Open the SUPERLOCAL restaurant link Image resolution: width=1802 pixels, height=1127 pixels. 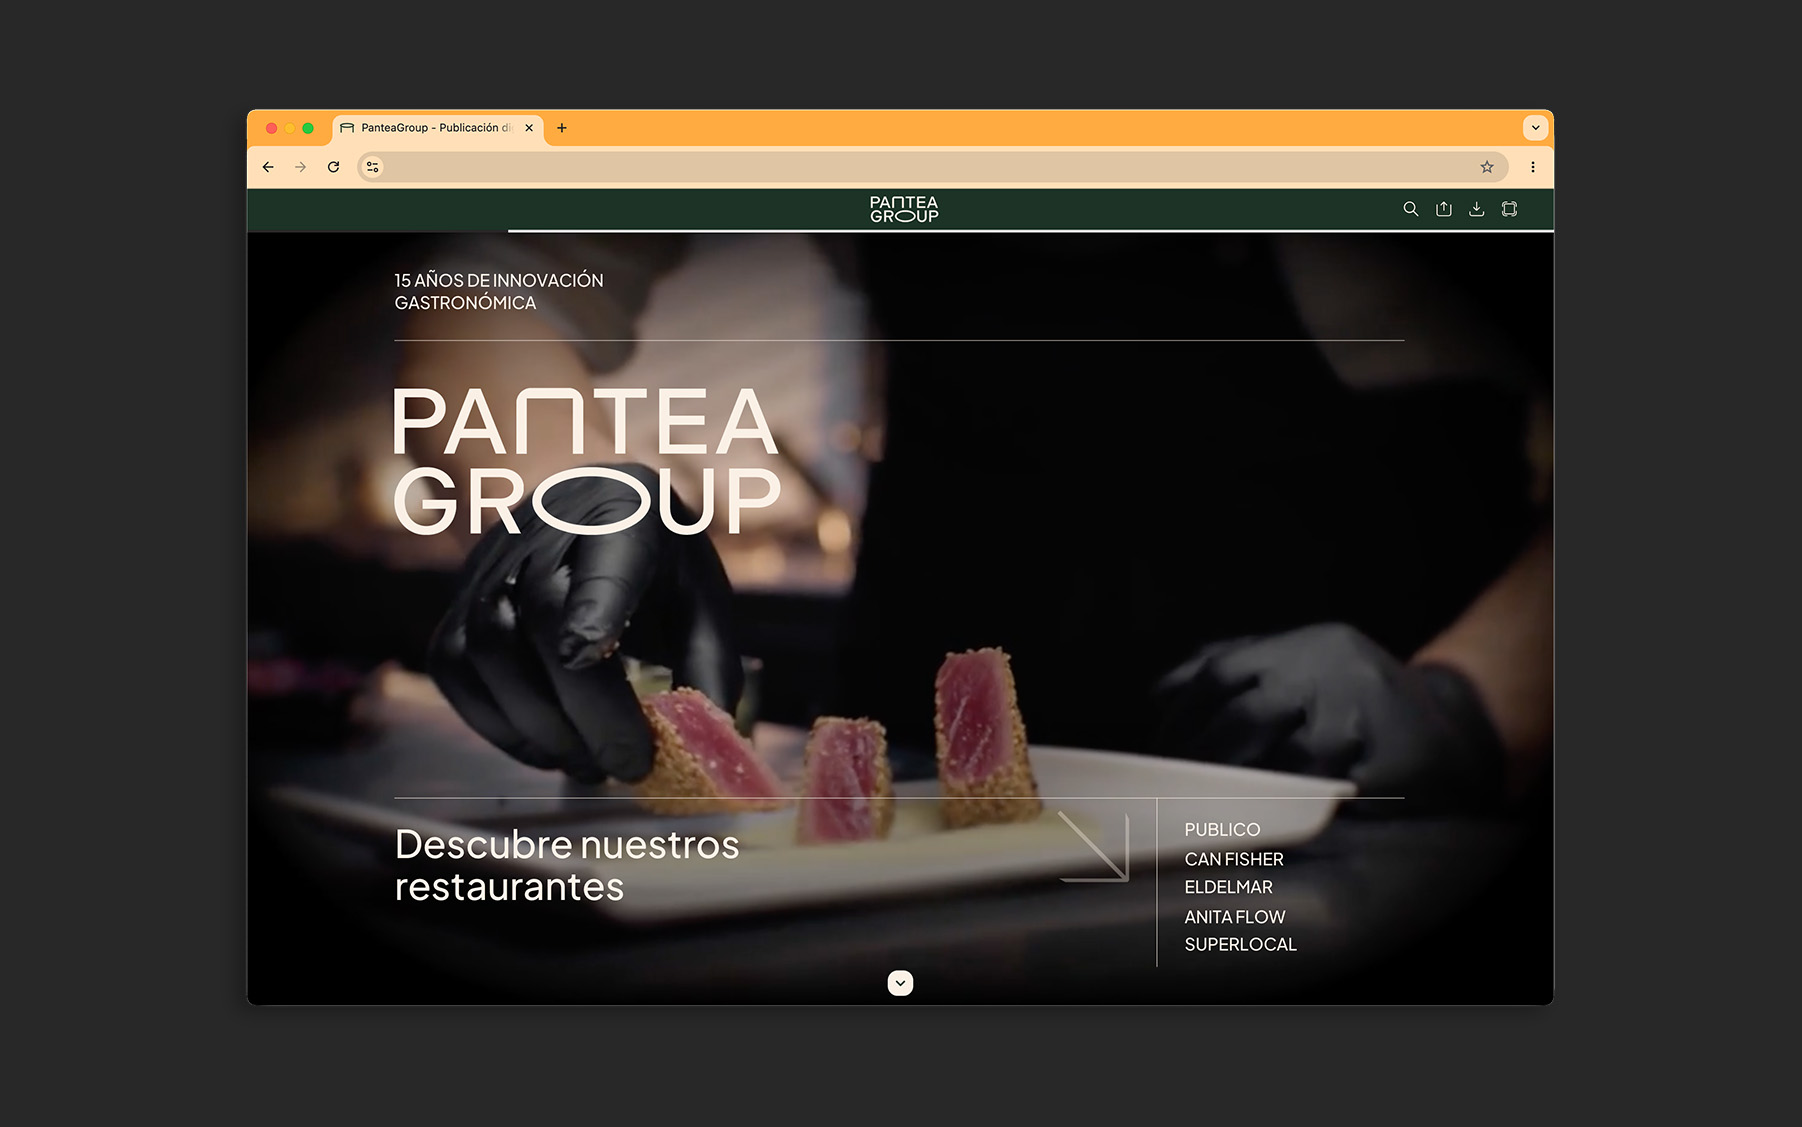pos(1240,944)
